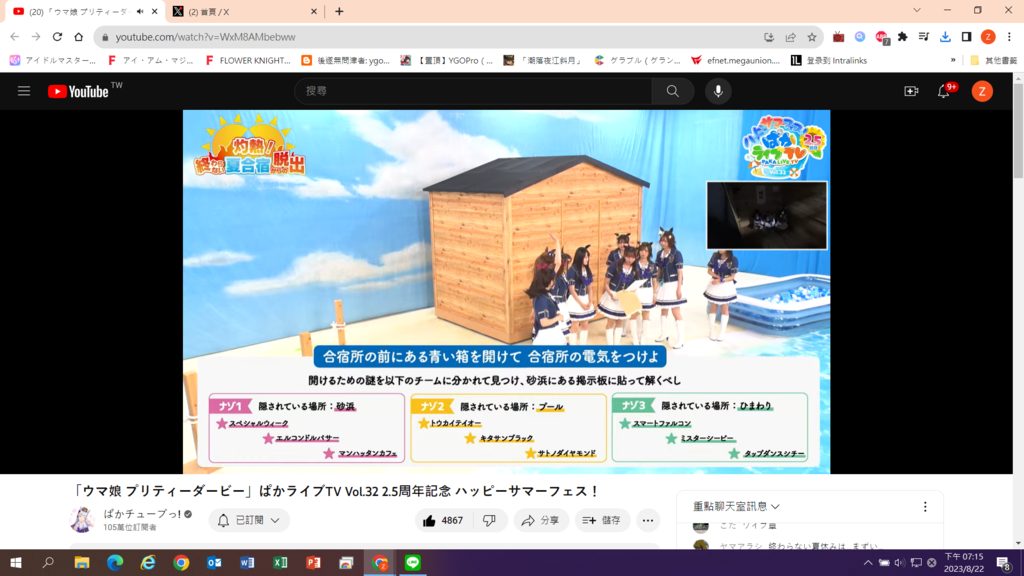The width and height of the screenshot is (1024, 576).
Task: Open the 其他書籤 bookmarks folder
Action: coord(993,60)
